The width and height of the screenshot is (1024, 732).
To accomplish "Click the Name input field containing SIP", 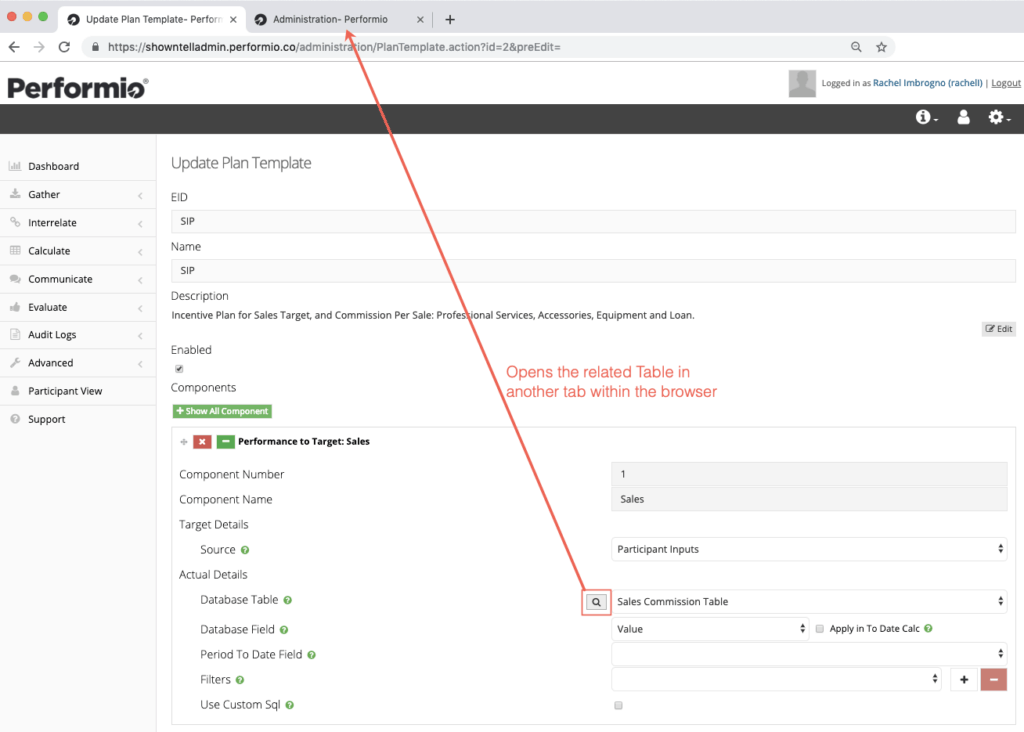I will click(x=593, y=271).
